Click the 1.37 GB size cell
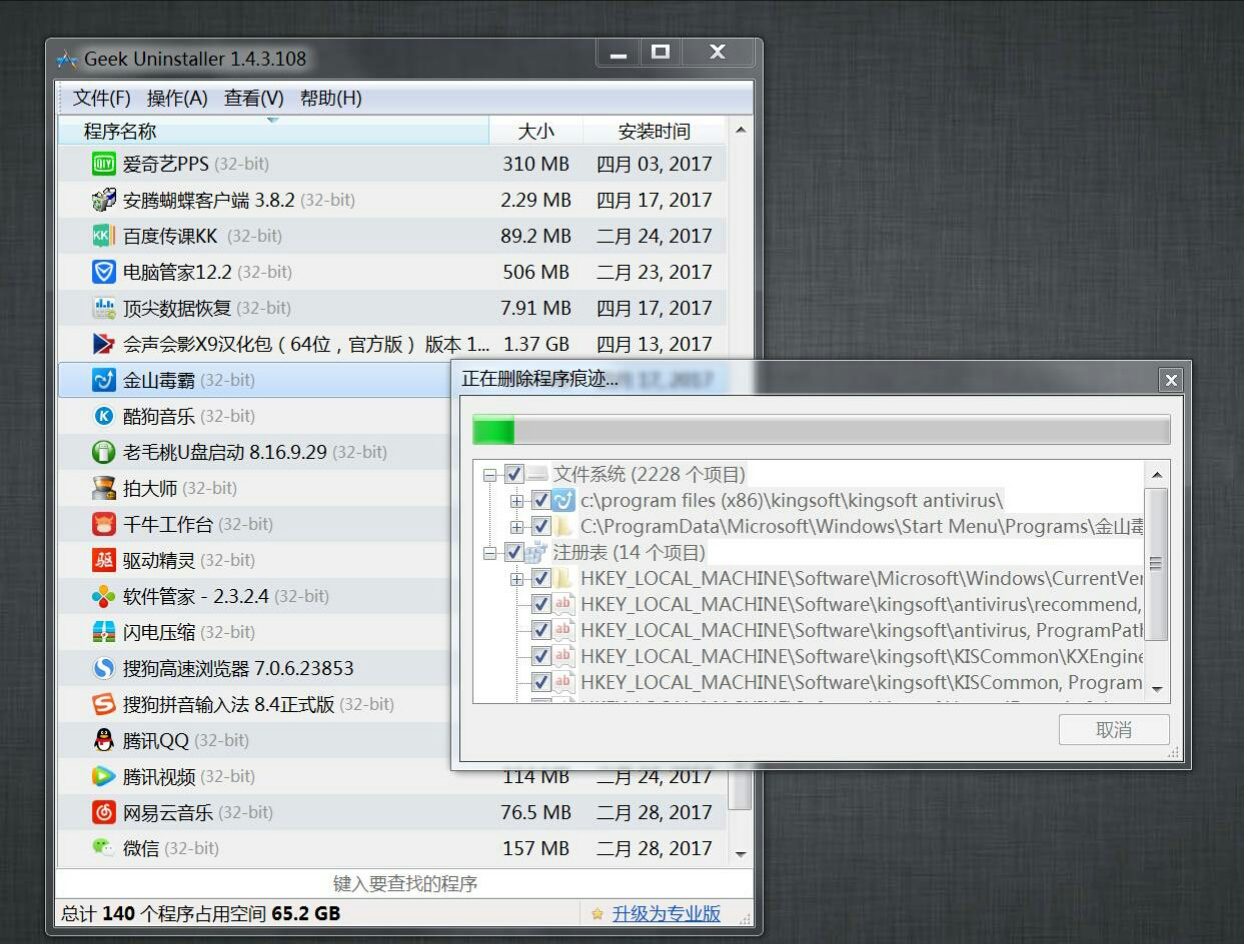1244x944 pixels. [x=536, y=344]
